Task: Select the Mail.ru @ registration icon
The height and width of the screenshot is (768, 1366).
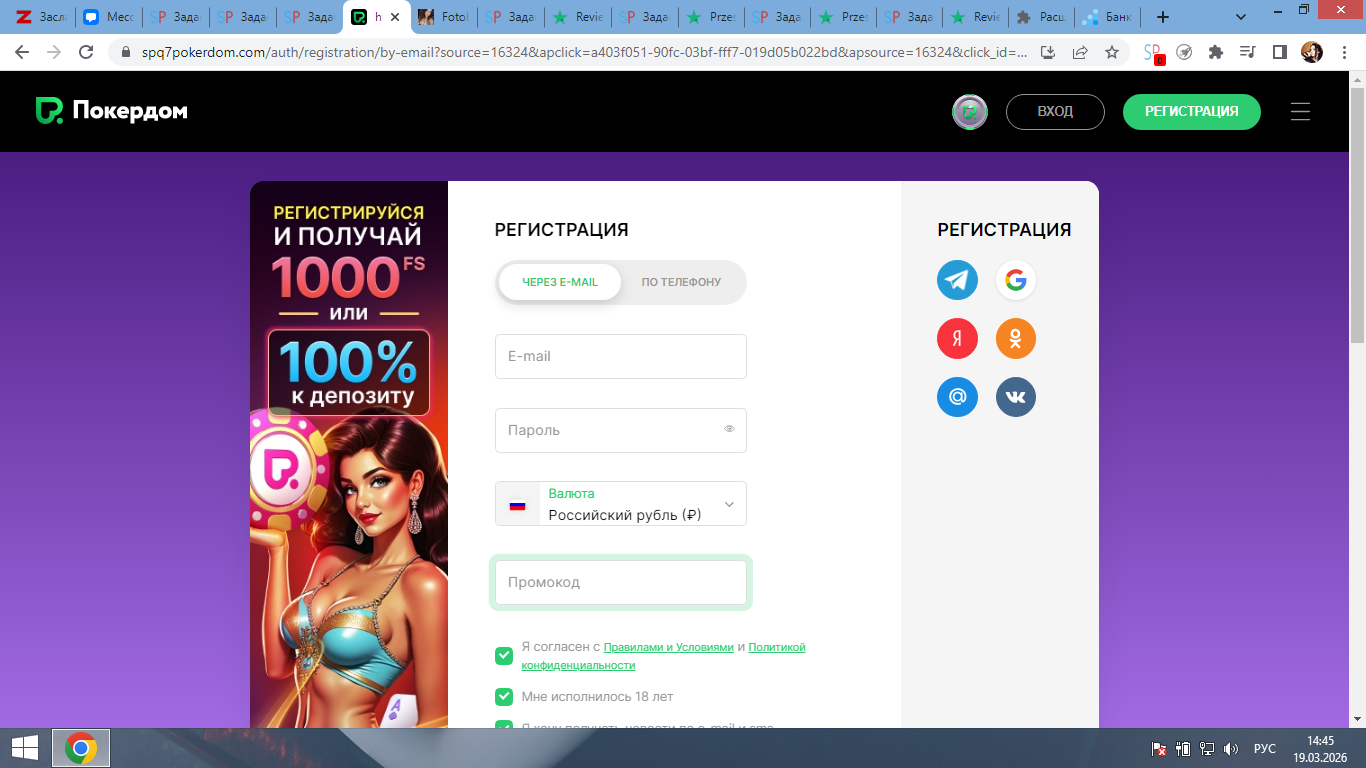Action: point(957,397)
